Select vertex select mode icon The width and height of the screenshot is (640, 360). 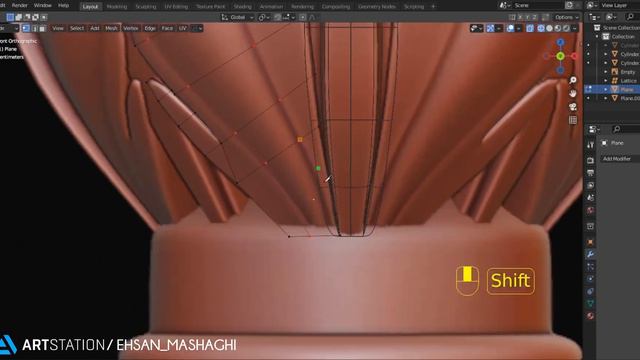point(26,28)
